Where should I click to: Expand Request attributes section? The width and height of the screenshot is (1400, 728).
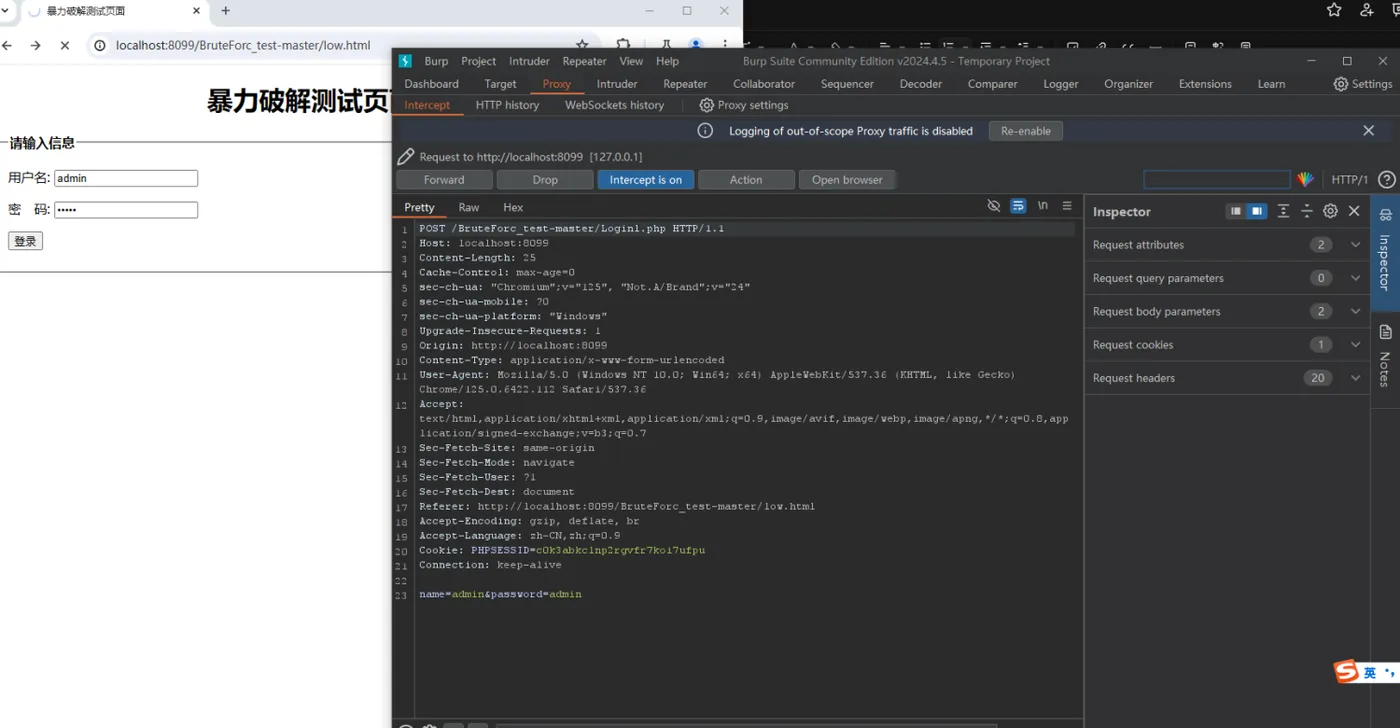point(1227,245)
